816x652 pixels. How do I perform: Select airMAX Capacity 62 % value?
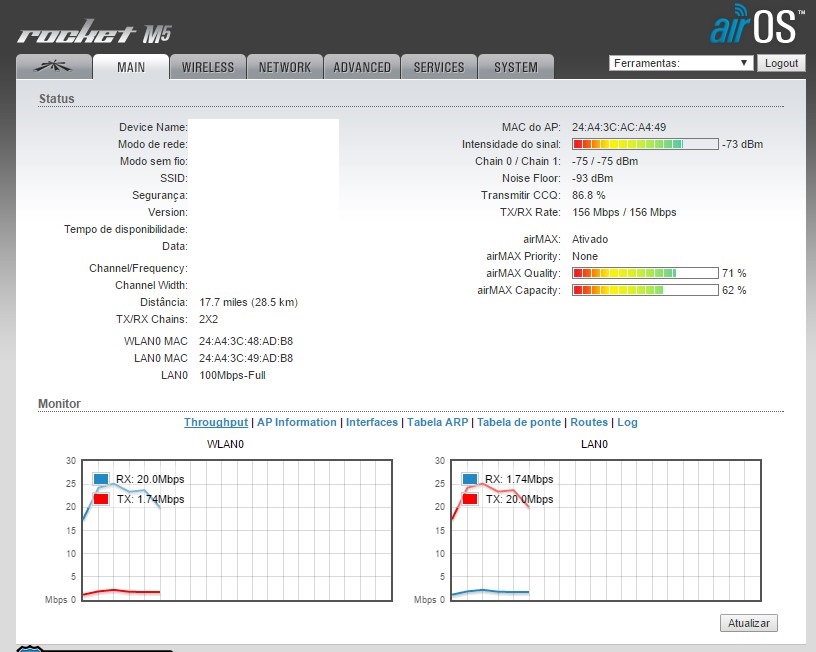[x=734, y=290]
